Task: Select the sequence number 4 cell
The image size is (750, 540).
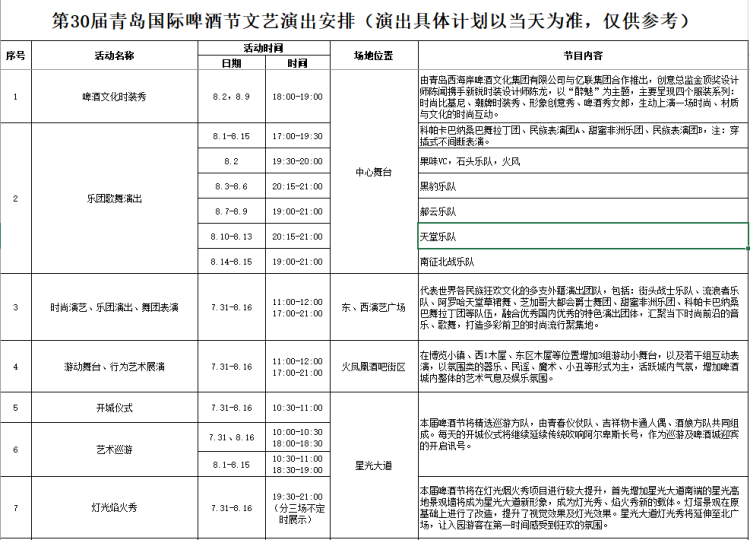Action: 16,366
